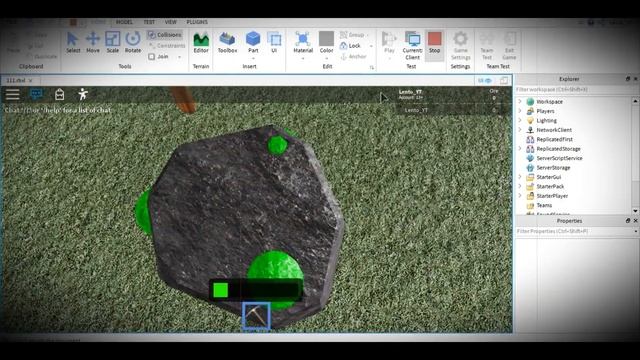Open the Join dropdown arrow
Screen dimensions: 640x360
(x=180, y=57)
